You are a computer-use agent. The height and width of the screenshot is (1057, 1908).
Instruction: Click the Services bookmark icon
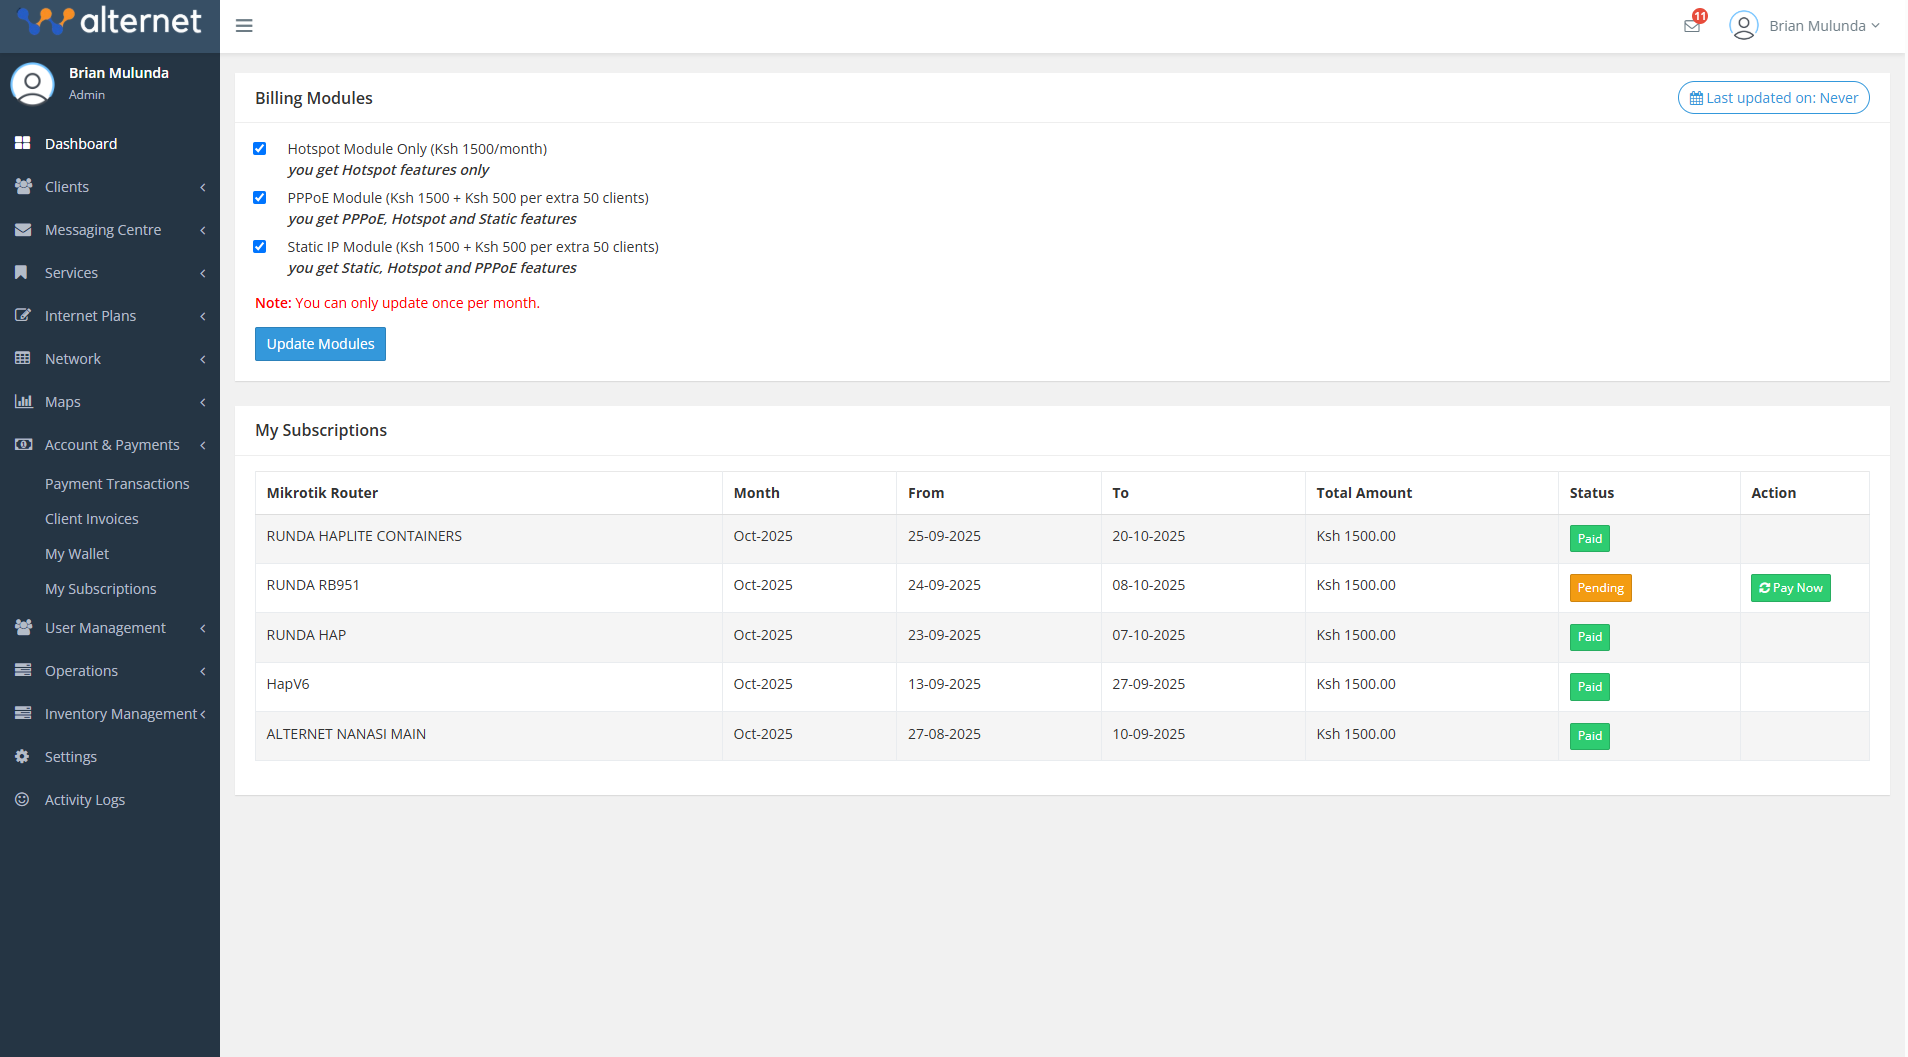(23, 272)
